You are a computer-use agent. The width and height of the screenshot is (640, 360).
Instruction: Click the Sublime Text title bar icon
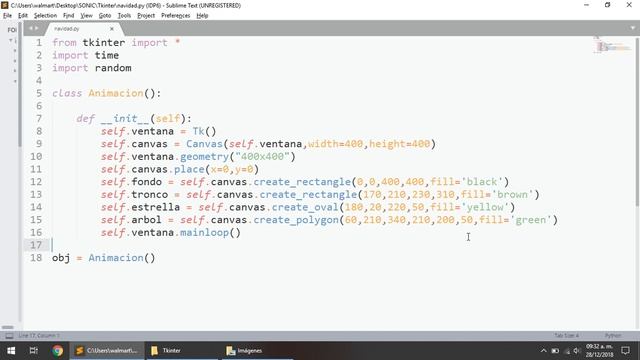coord(4,5)
